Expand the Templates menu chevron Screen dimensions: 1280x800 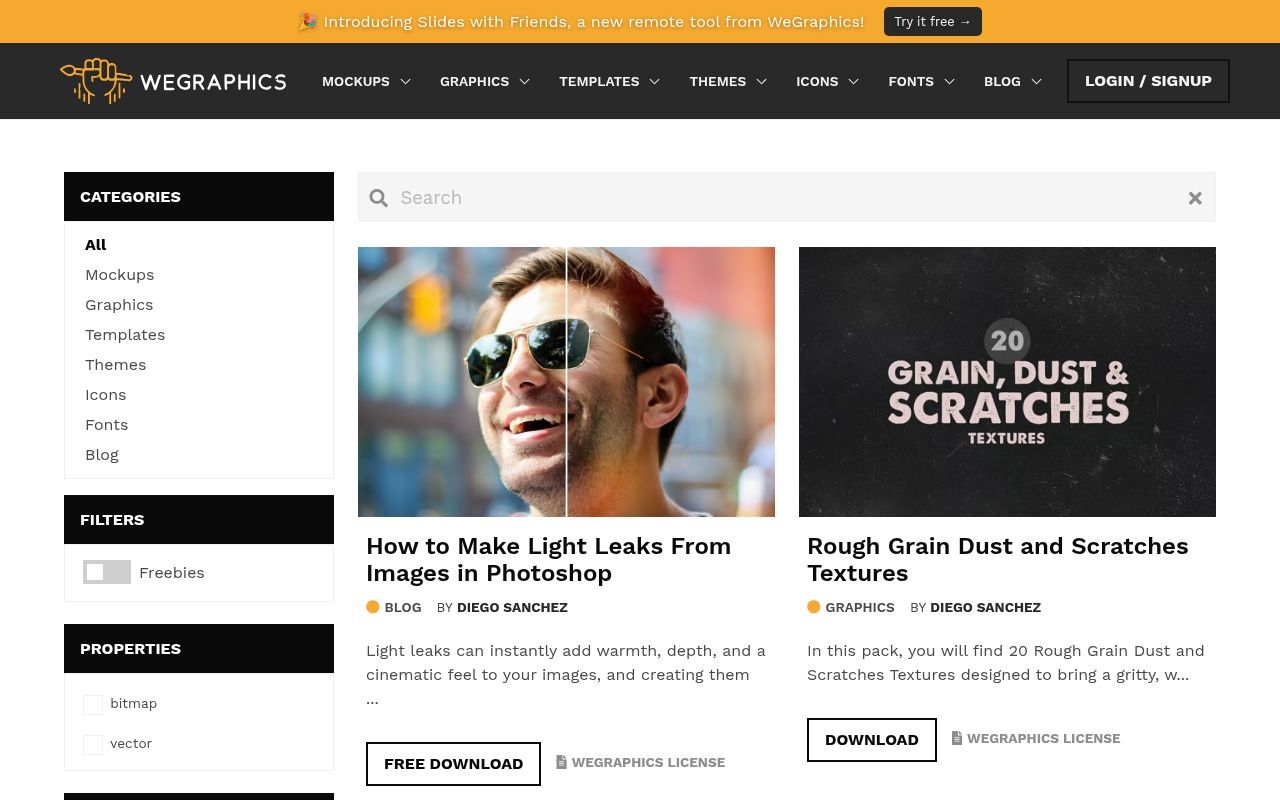point(655,82)
